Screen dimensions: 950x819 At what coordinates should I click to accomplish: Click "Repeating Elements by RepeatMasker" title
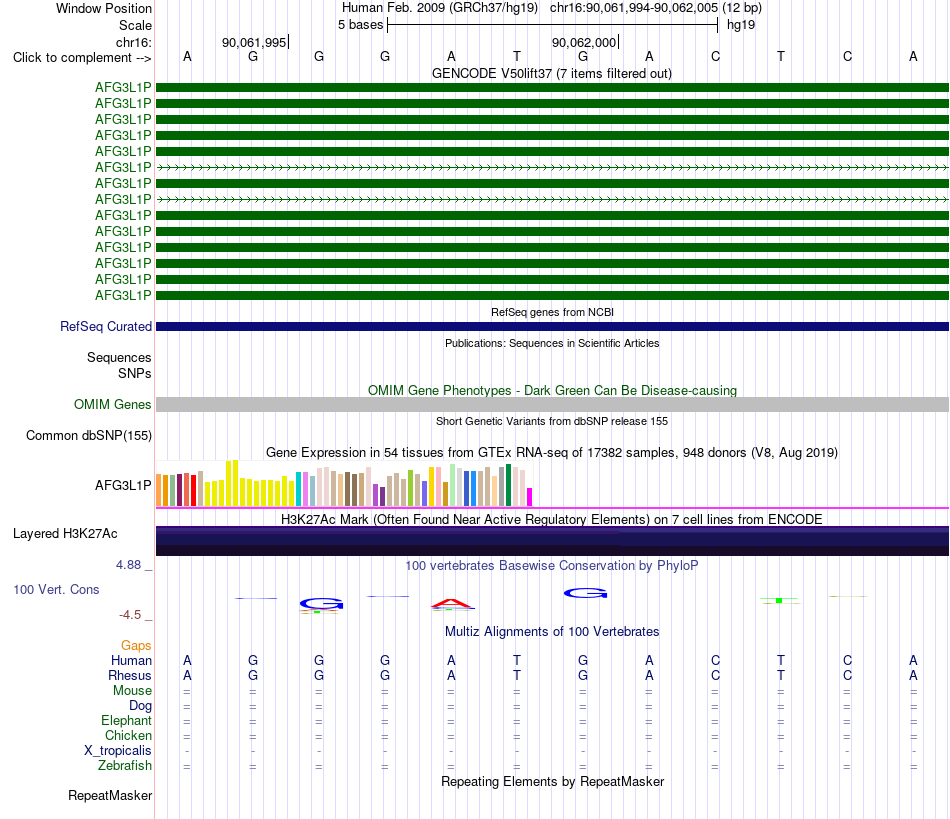tap(553, 781)
